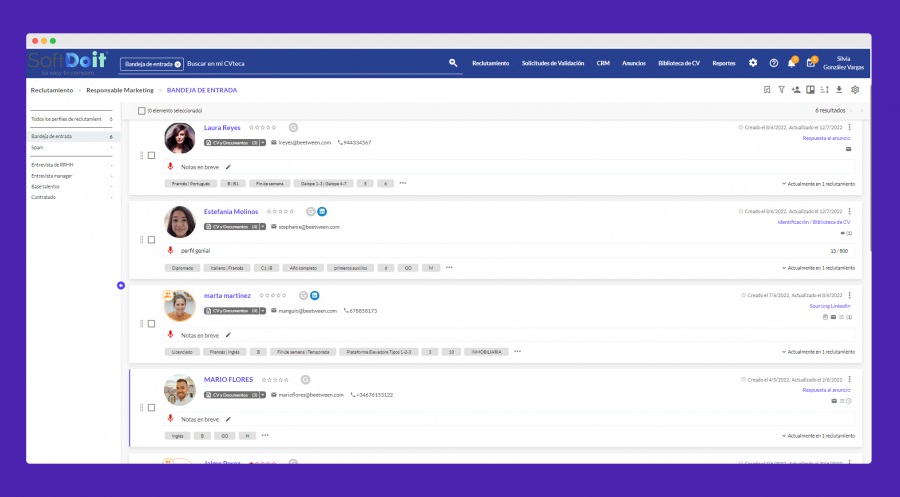
Task: Open the tasks calendar icon
Action: (810, 63)
